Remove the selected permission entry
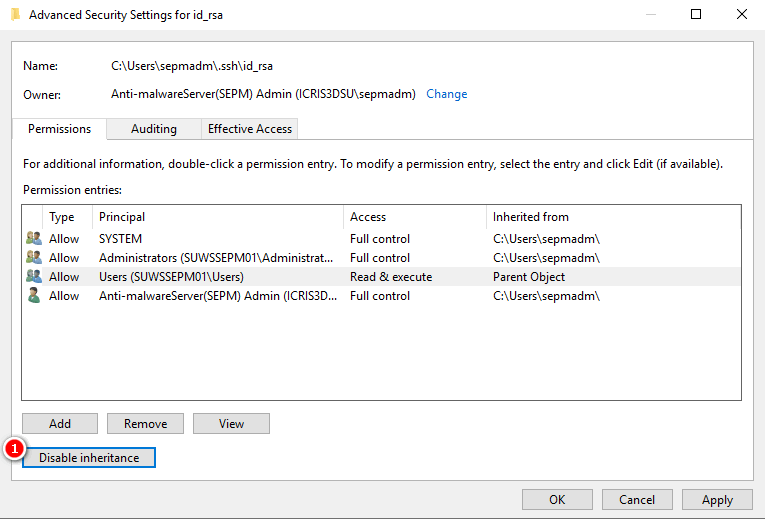This screenshot has width=765, height=519. (145, 423)
